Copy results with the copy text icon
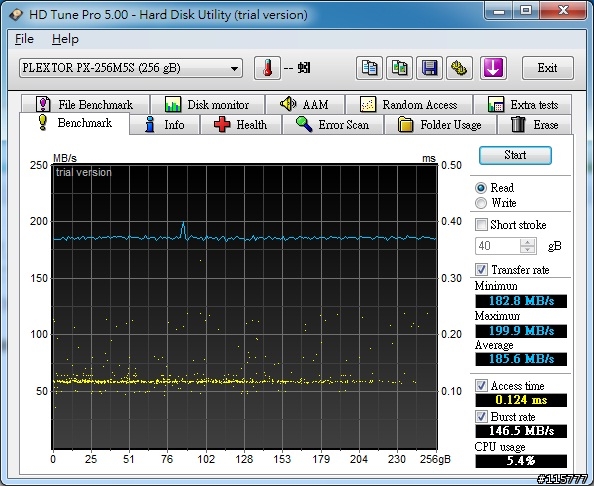594x487 pixels. coord(369,68)
